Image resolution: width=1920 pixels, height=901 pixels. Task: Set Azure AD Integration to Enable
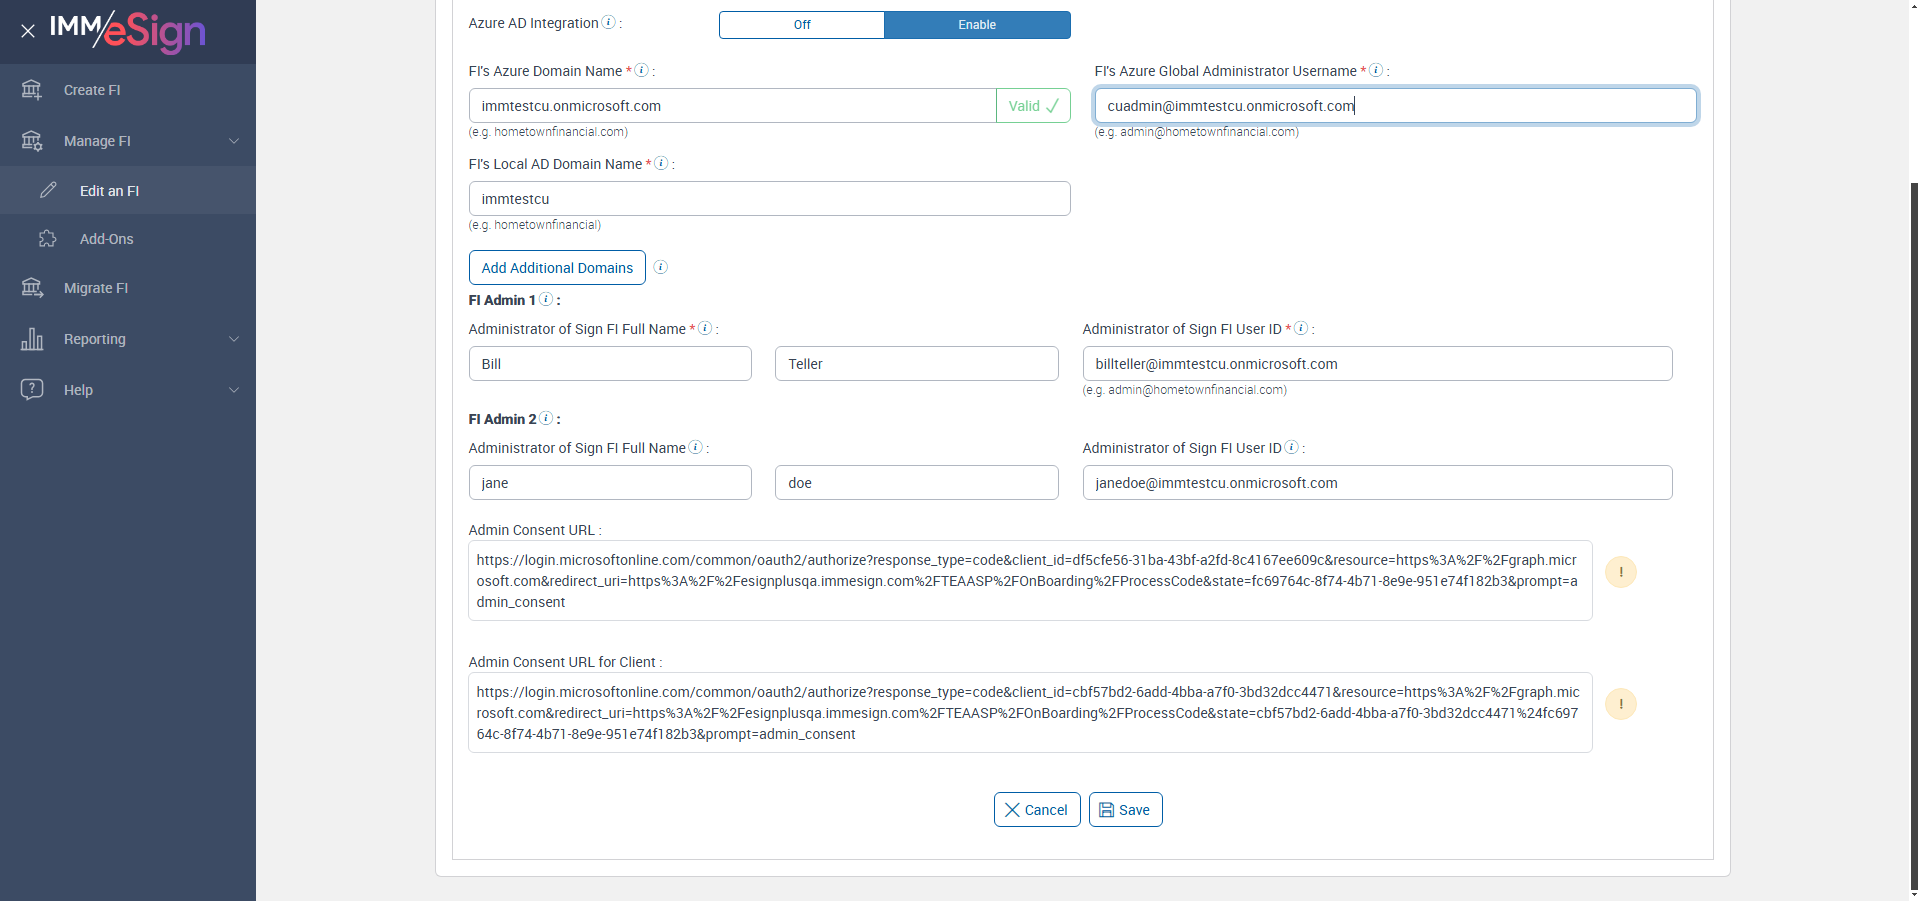976,25
